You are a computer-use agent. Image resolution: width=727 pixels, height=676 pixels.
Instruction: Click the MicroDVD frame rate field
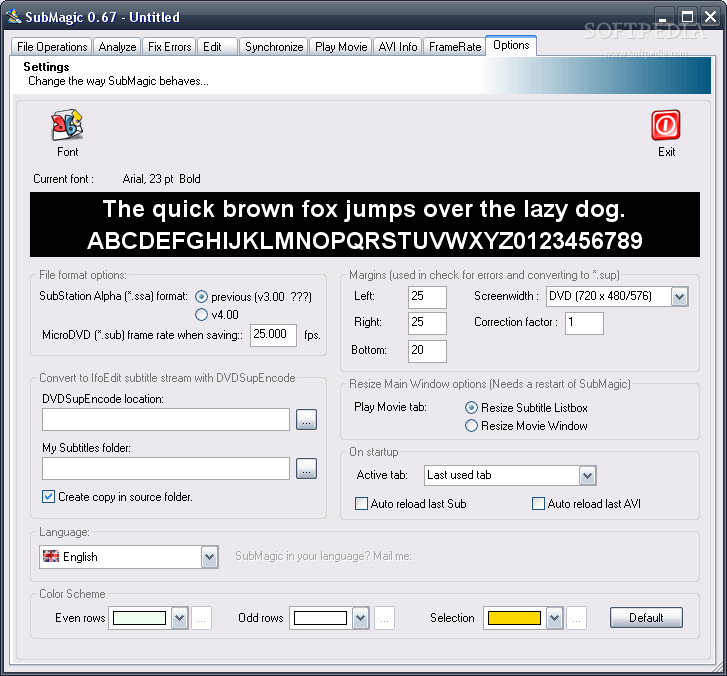click(273, 335)
